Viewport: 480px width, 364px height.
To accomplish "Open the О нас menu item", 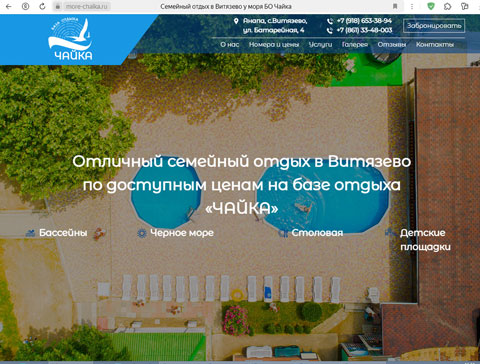I will pyautogui.click(x=230, y=44).
